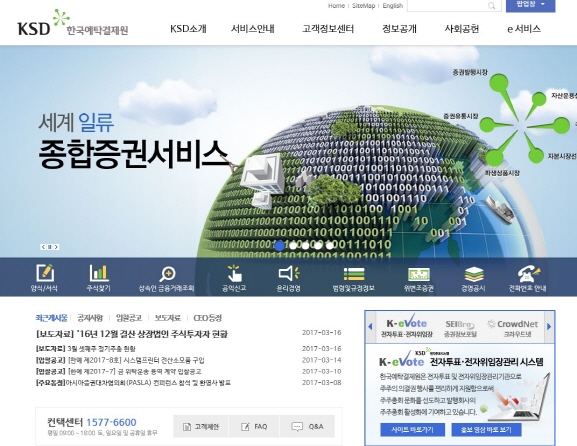Show previous service in K-eVote panel
The width and height of the screenshot is (577, 446).
[370, 326]
